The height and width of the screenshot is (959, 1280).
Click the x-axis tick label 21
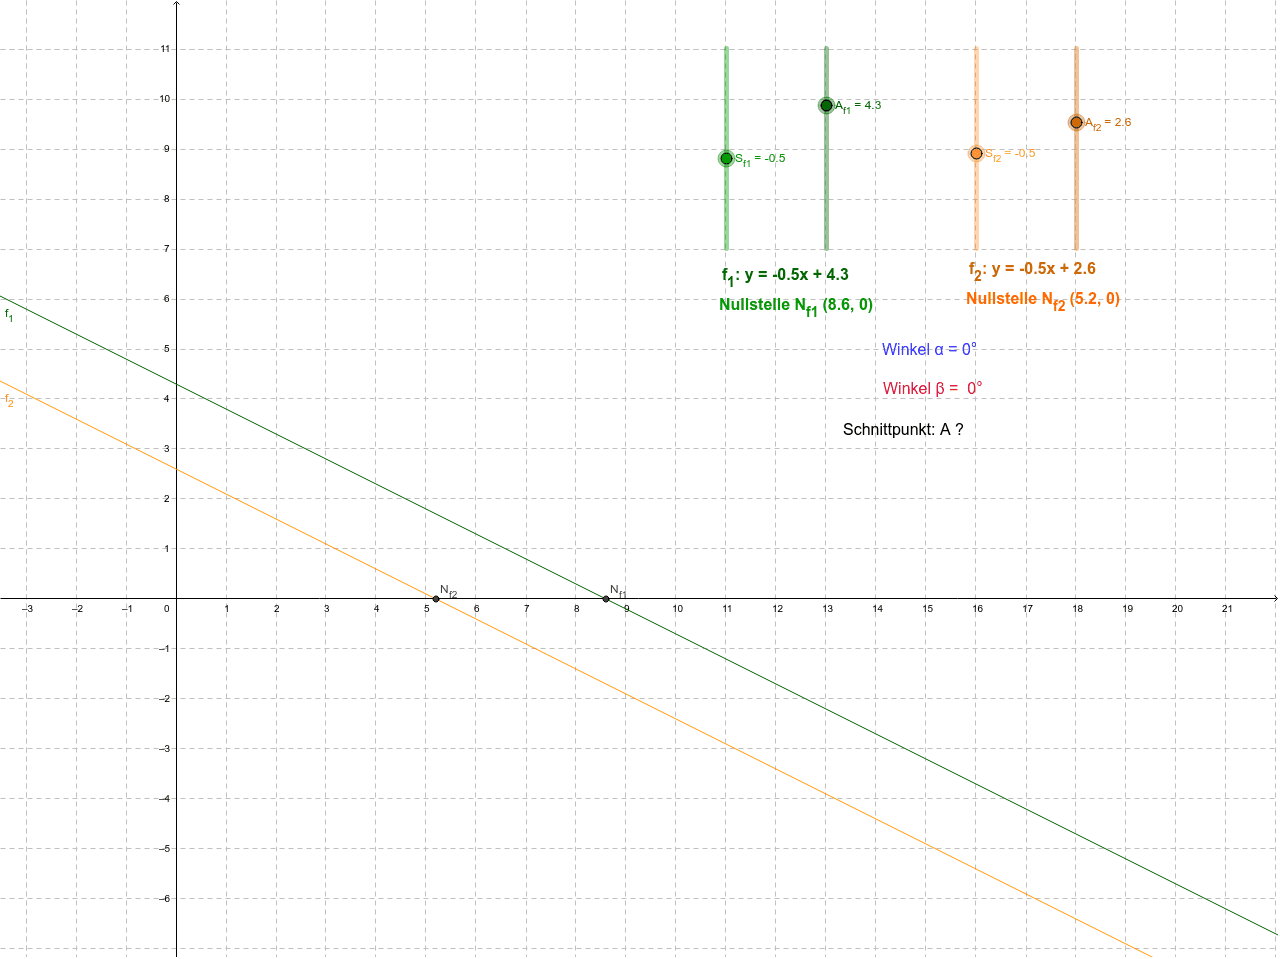(1227, 609)
